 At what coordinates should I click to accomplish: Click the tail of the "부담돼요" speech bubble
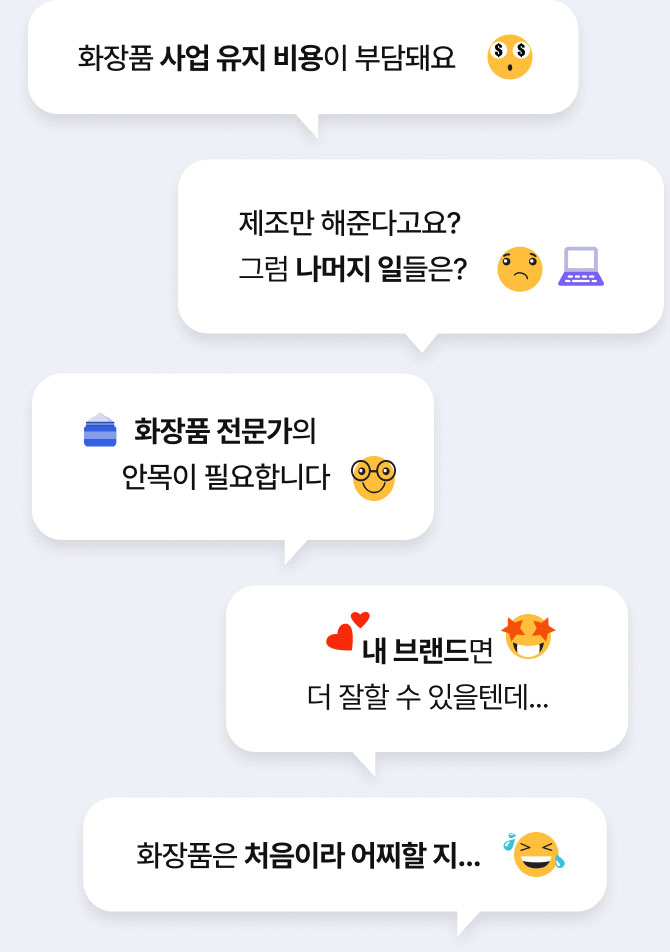[x=308, y=125]
